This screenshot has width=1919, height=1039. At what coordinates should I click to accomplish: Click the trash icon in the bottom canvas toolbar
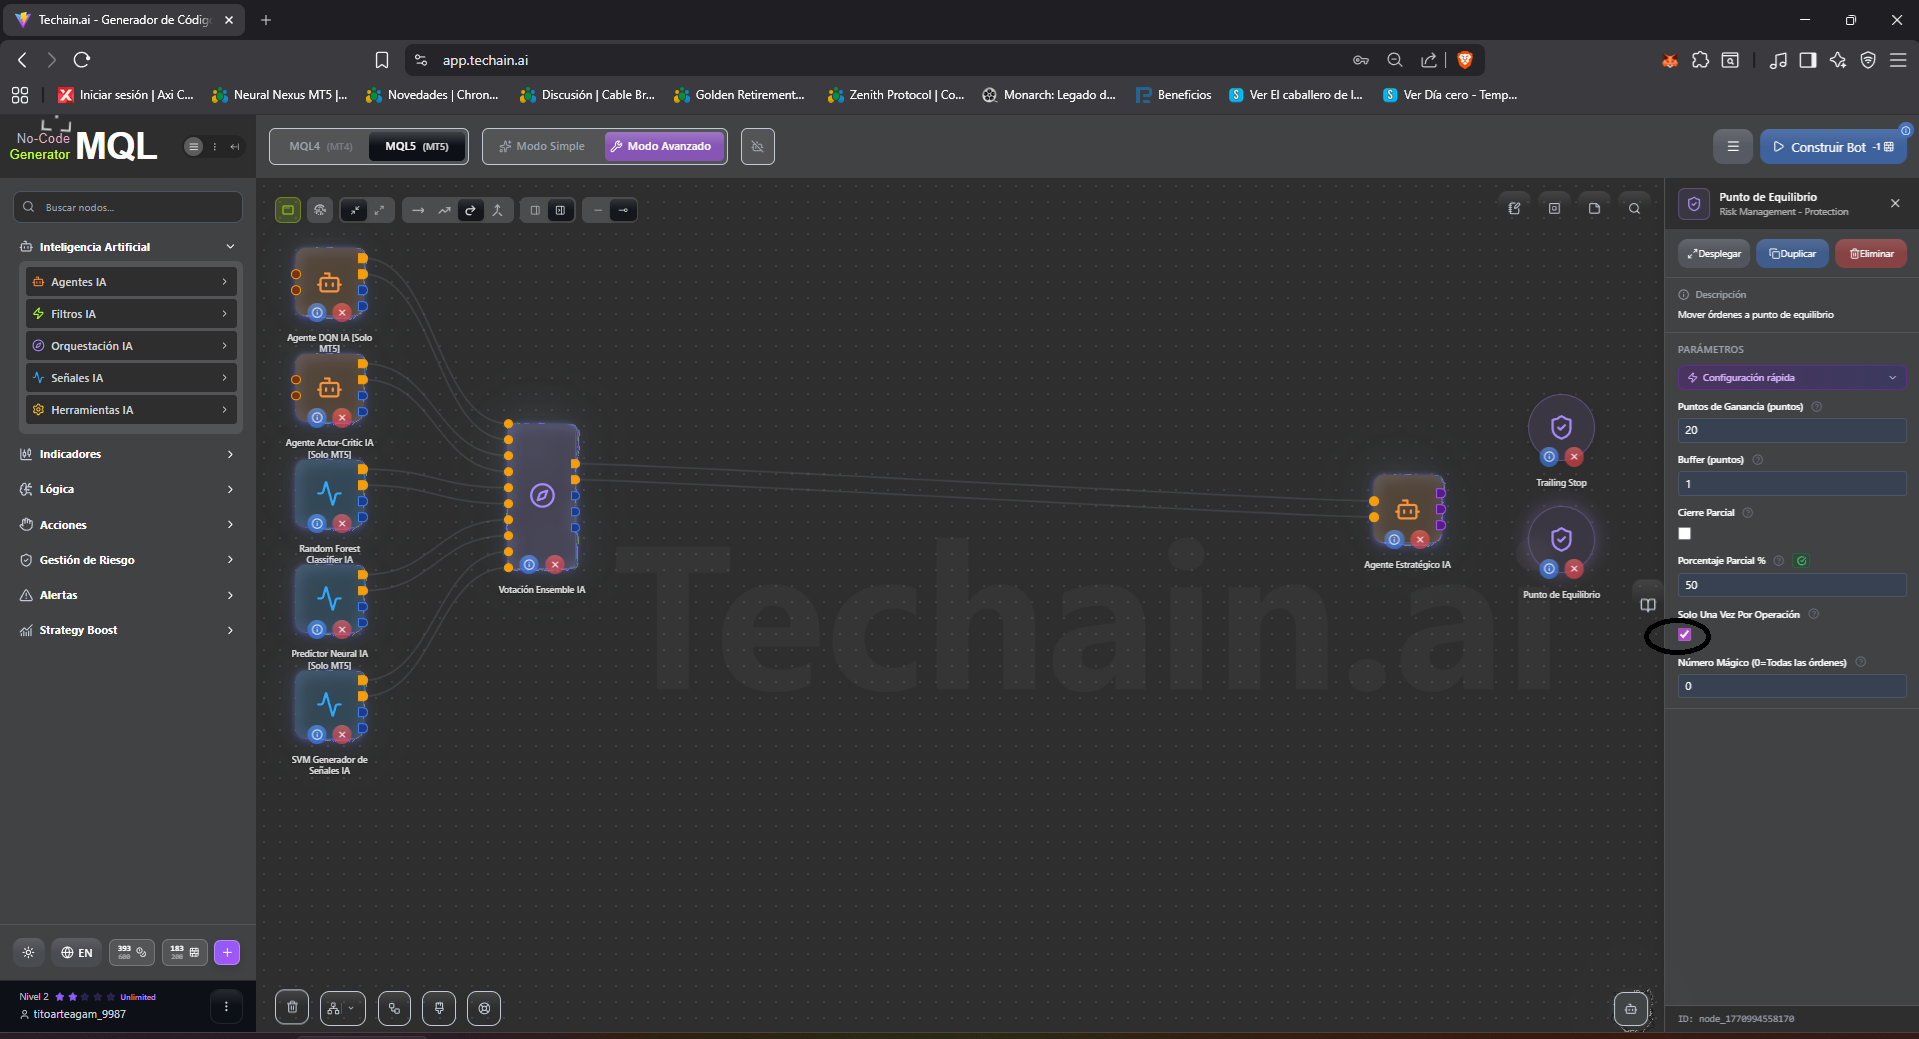pos(292,1007)
